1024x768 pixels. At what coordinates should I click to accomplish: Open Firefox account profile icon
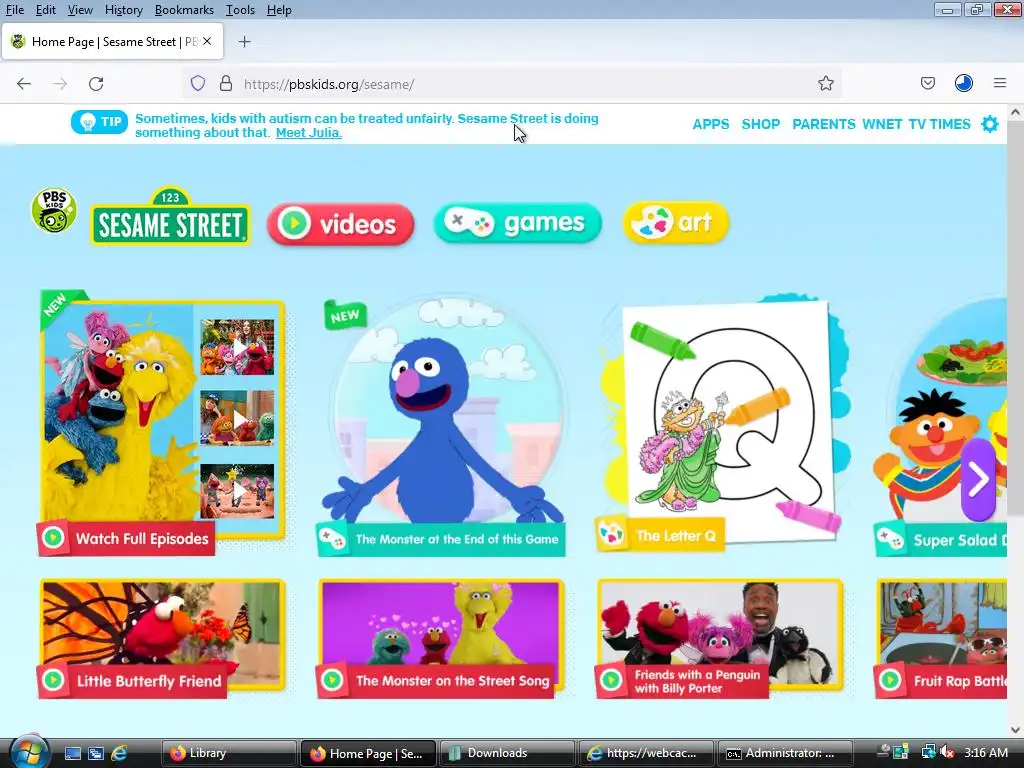pos(964,83)
